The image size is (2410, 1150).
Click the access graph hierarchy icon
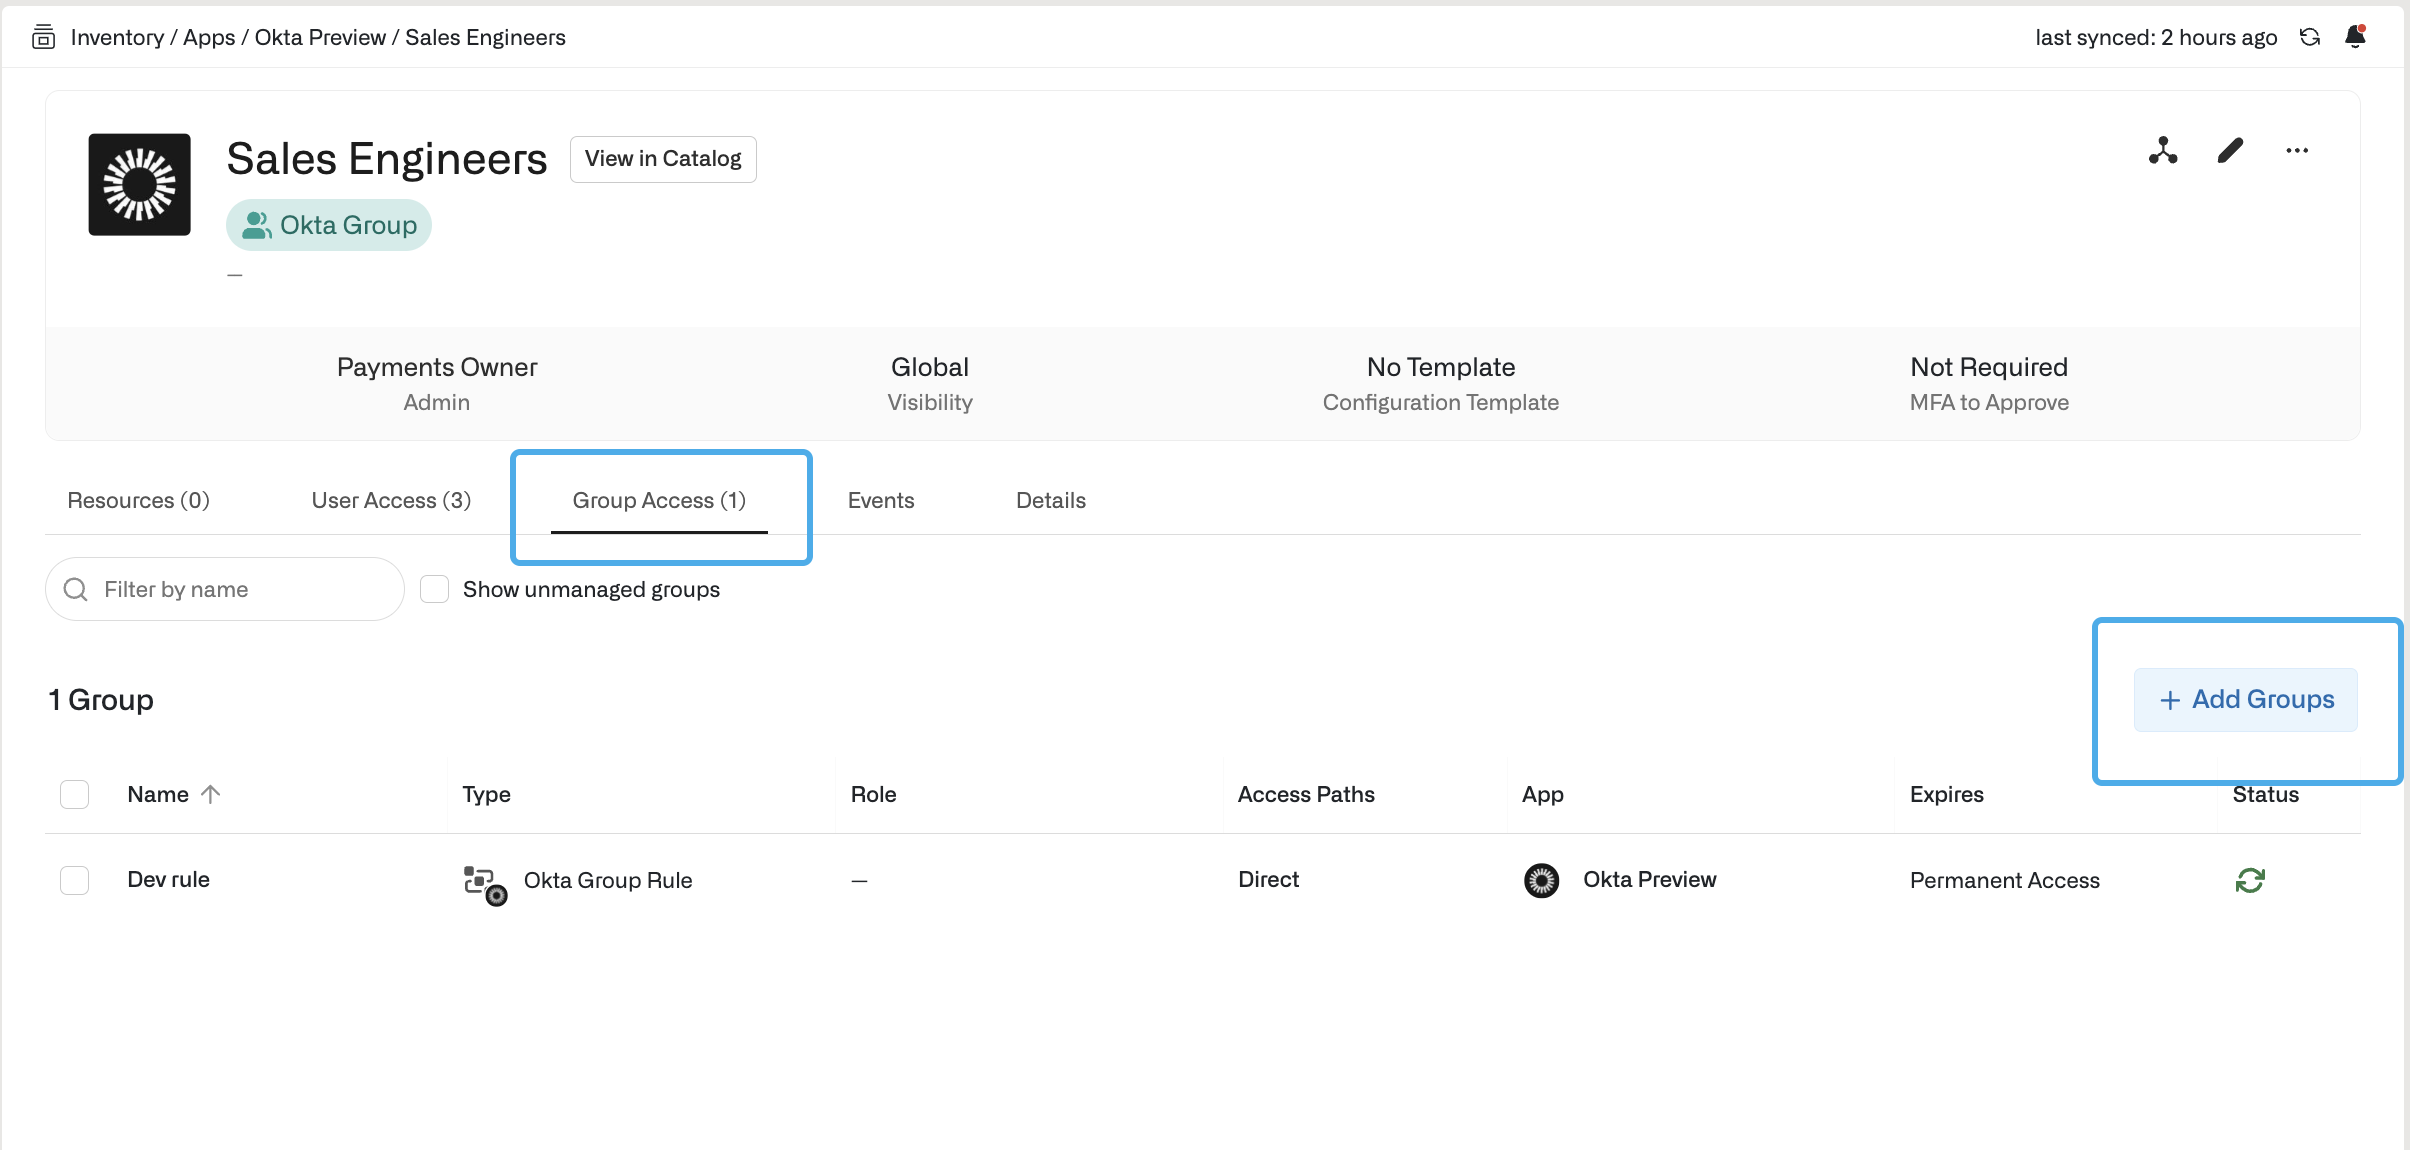point(2163,151)
